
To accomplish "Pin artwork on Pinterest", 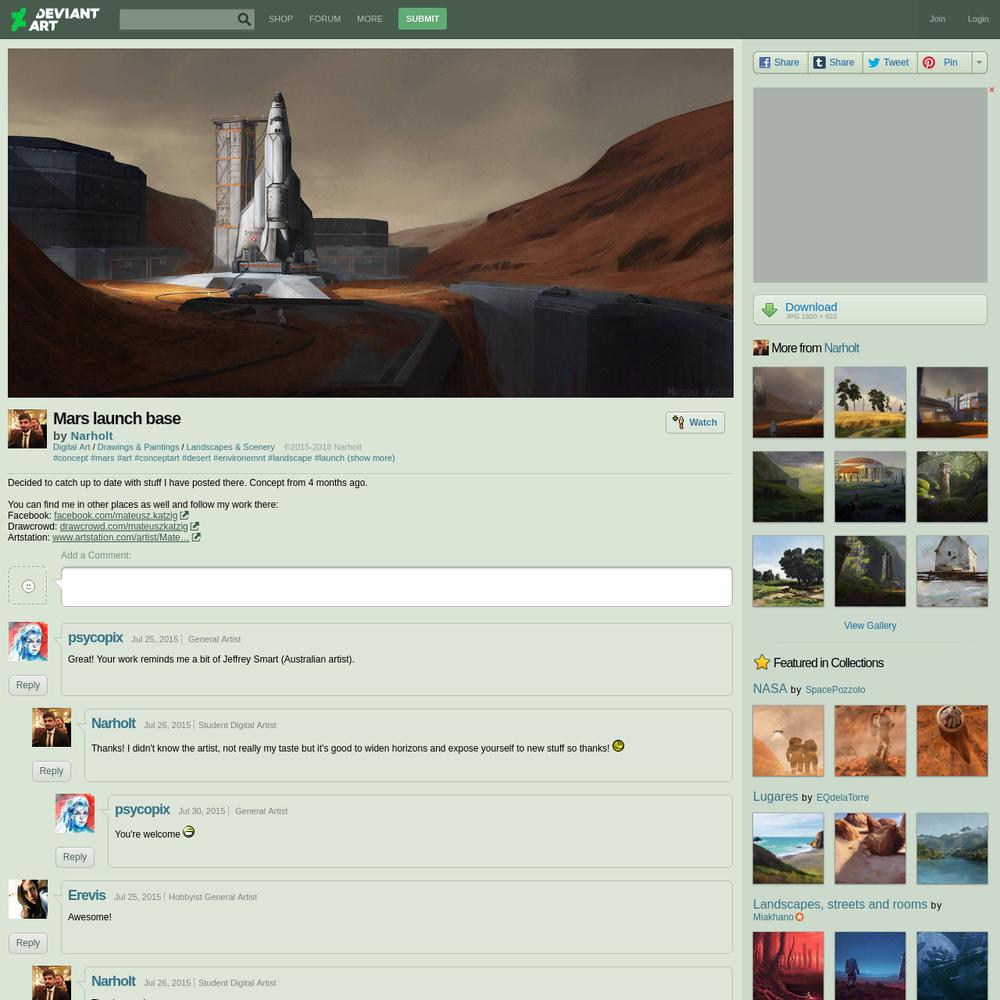I will (x=945, y=62).
